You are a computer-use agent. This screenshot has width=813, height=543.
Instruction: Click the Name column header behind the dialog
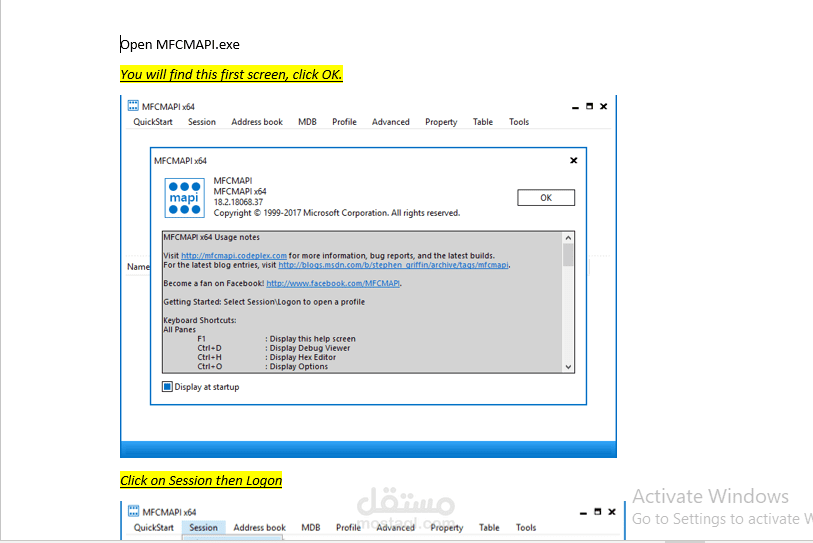[x=138, y=267]
